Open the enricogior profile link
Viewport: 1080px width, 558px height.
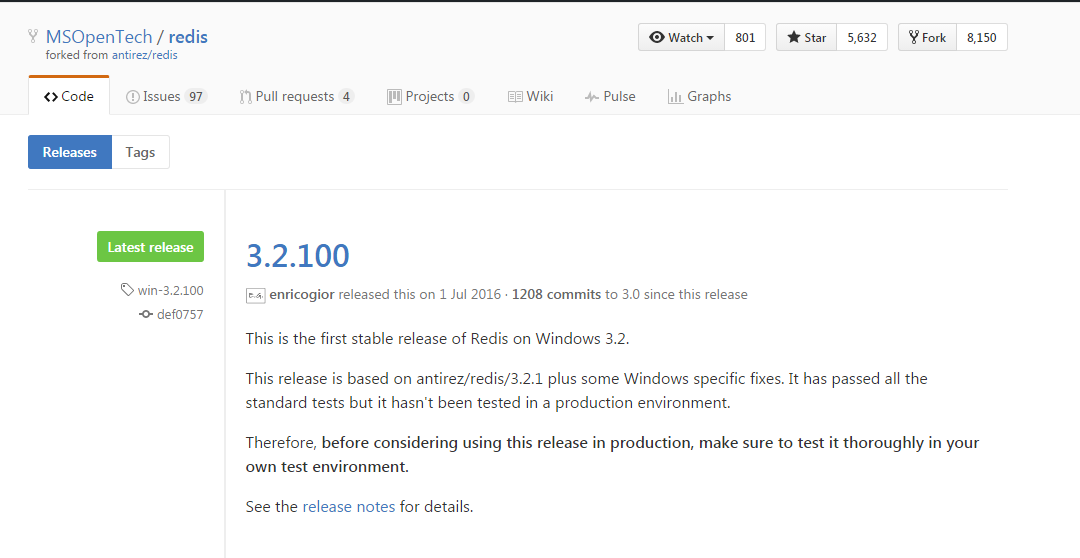point(302,294)
